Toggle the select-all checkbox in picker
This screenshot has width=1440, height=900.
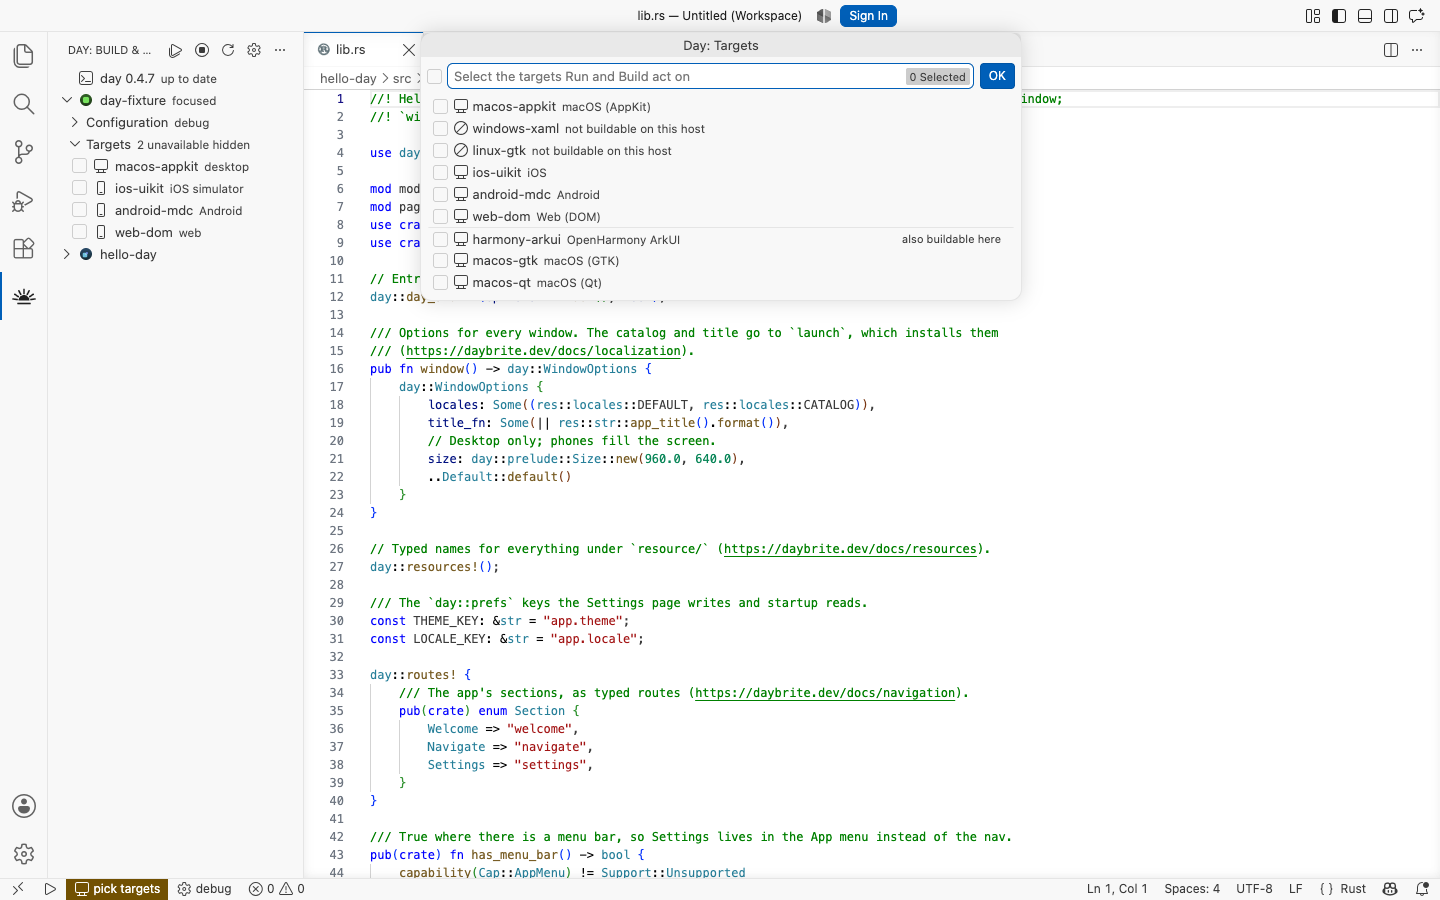[x=435, y=77]
